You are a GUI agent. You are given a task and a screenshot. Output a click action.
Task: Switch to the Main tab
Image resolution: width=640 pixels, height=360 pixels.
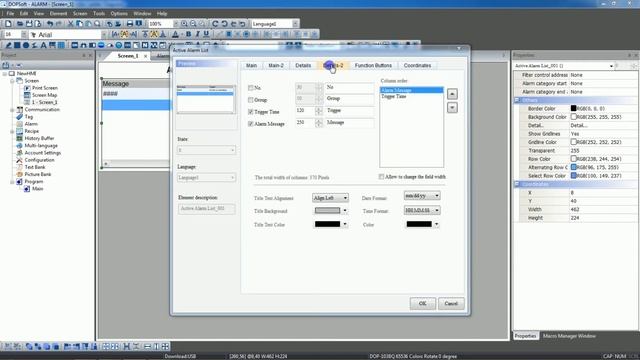(x=251, y=65)
